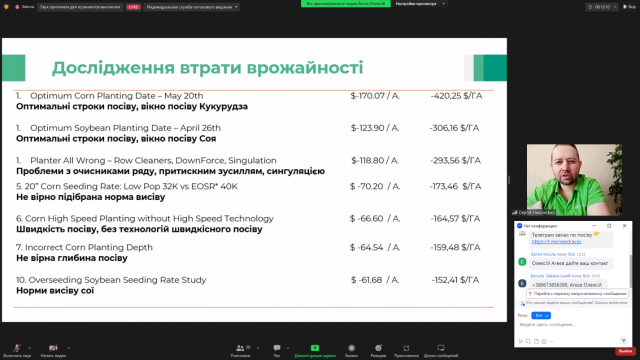Open the Telegram channel link in chat

click(x=556, y=242)
